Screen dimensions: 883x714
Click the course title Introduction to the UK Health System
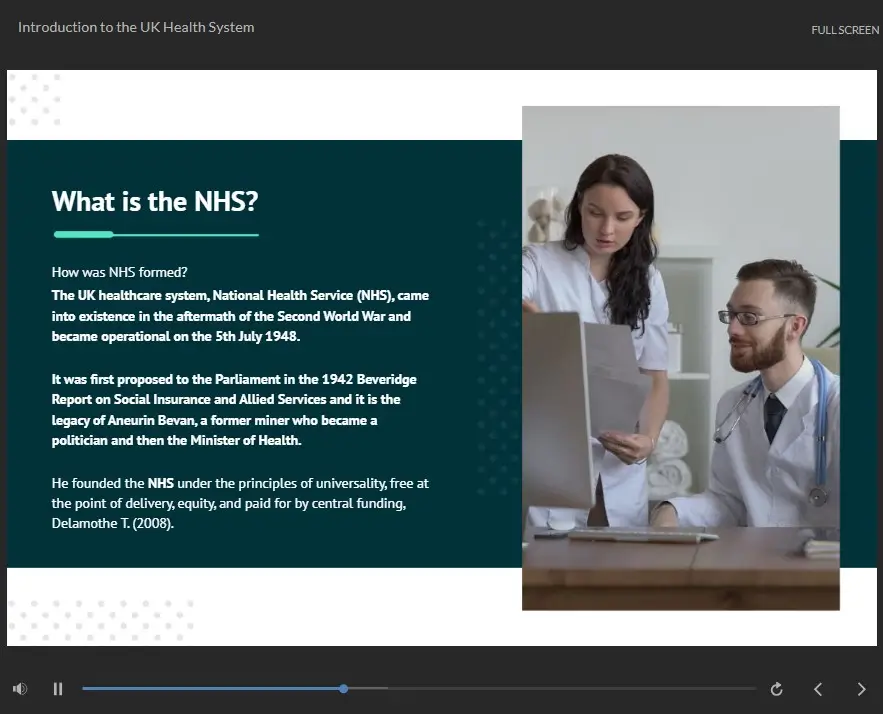pyautogui.click(x=136, y=27)
